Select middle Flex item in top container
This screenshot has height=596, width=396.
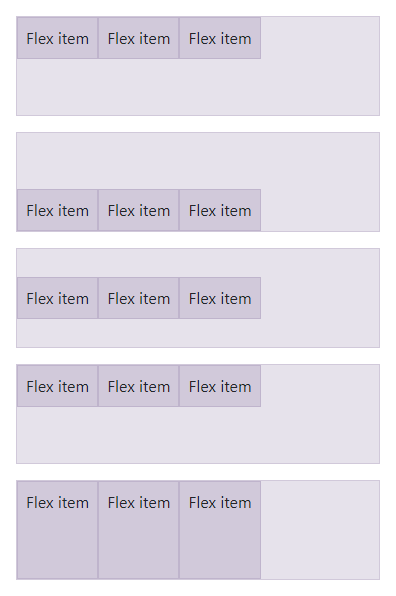pos(139,38)
